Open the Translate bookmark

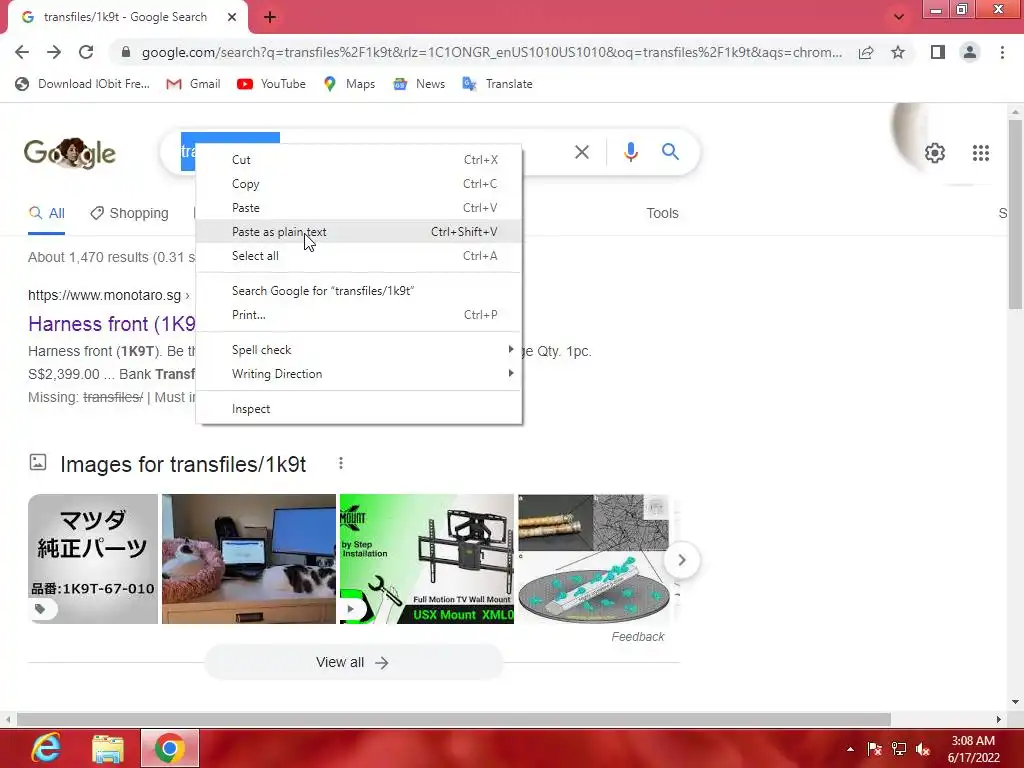coord(498,84)
